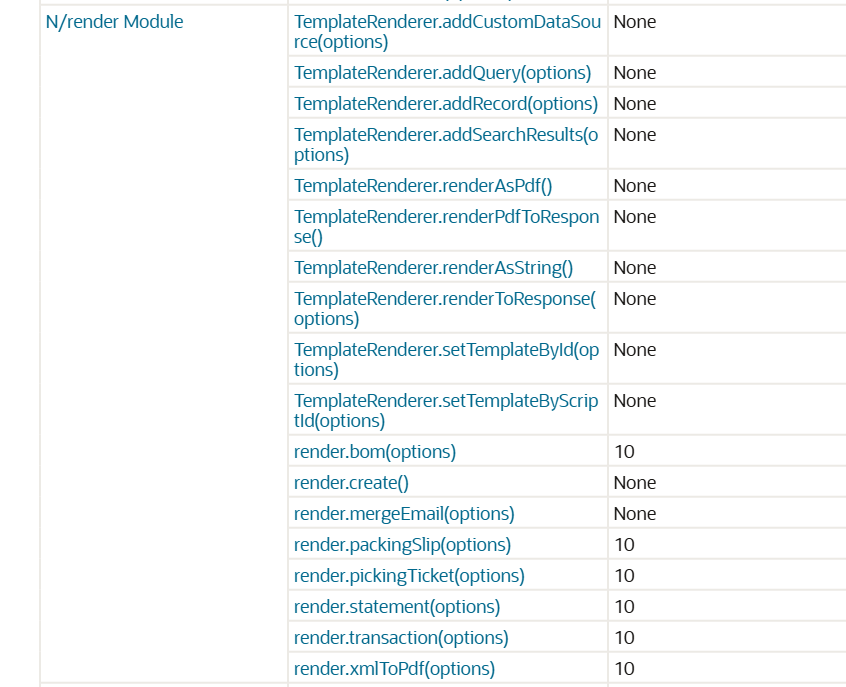Viewport: 846px width, 687px height.
Task: Follow TemplateRenderer.addSearchResults(options) link
Action: [x=445, y=144]
